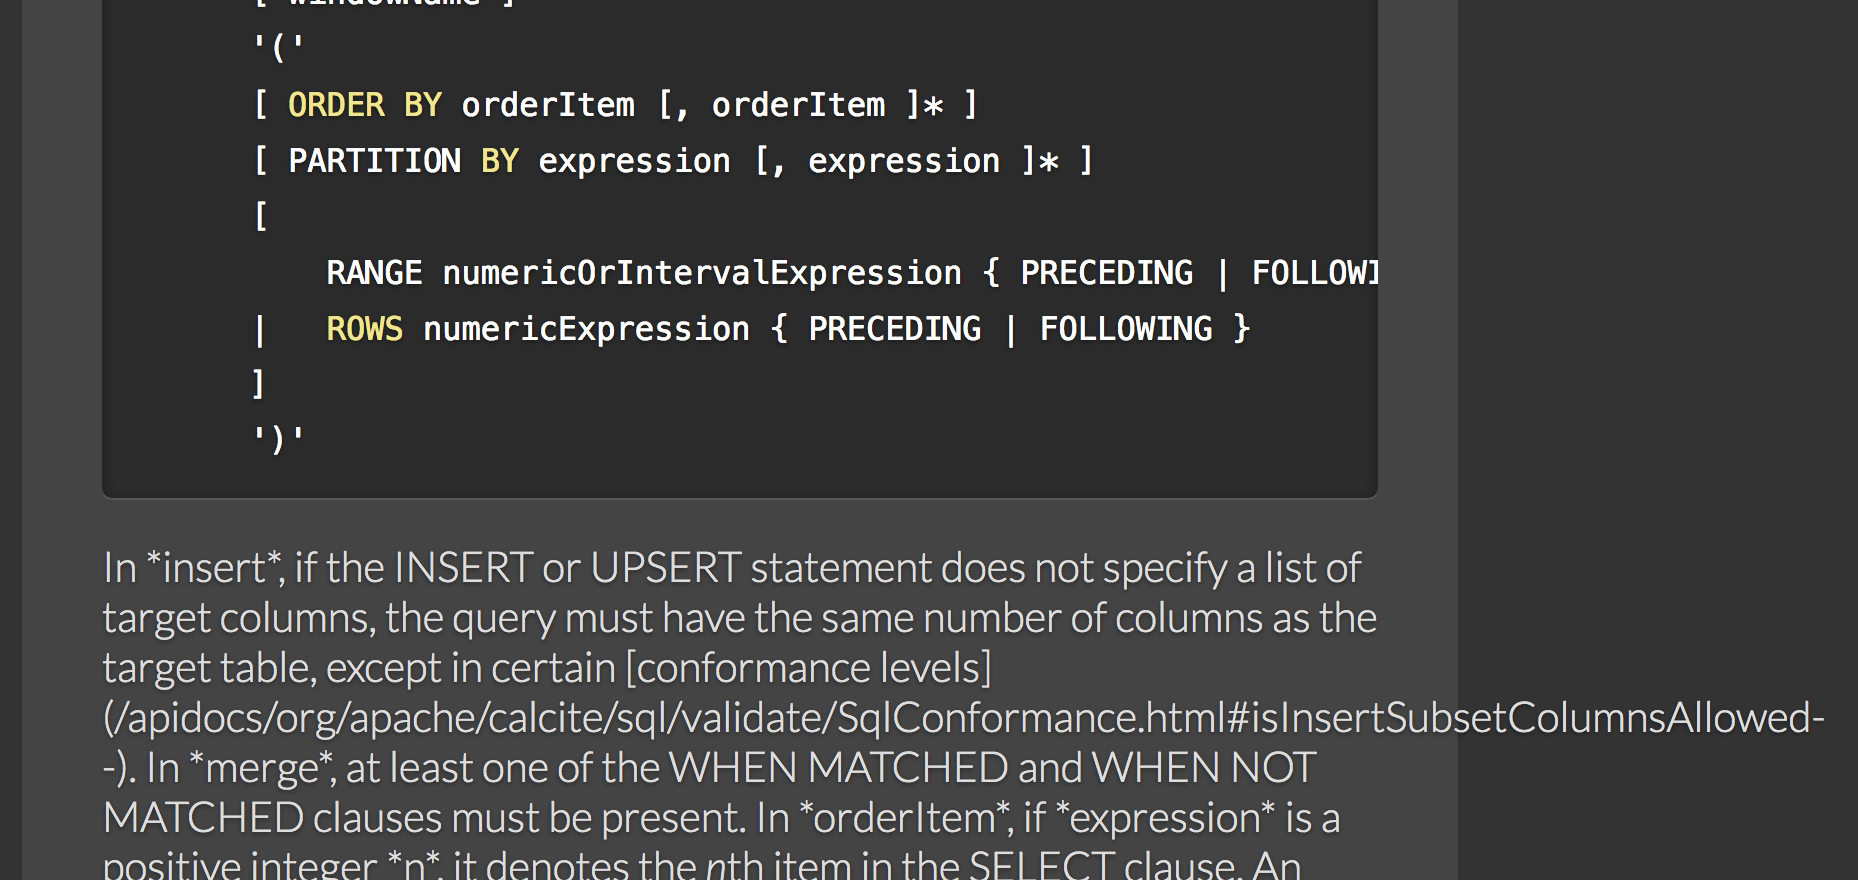Screen dimensions: 1858x880
Task: Click PRECEDING in the RANGE line
Action: (1106, 273)
